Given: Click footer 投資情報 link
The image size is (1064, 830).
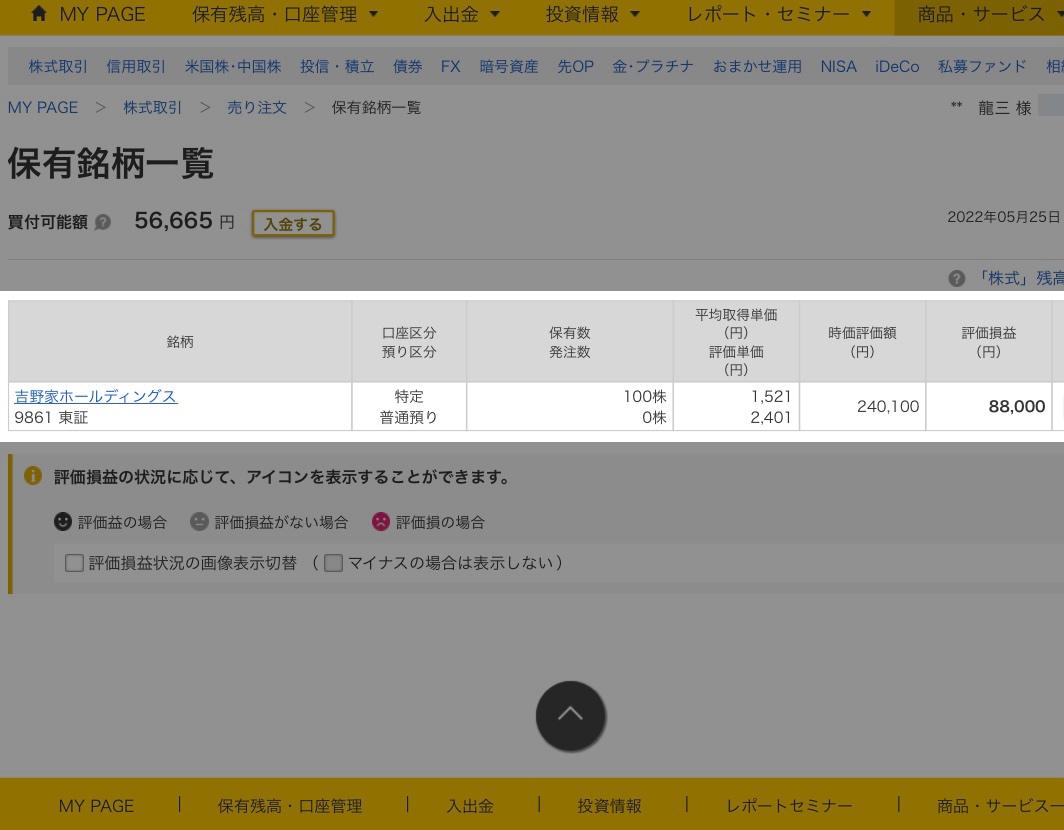Looking at the screenshot, I should pyautogui.click(x=609, y=806).
